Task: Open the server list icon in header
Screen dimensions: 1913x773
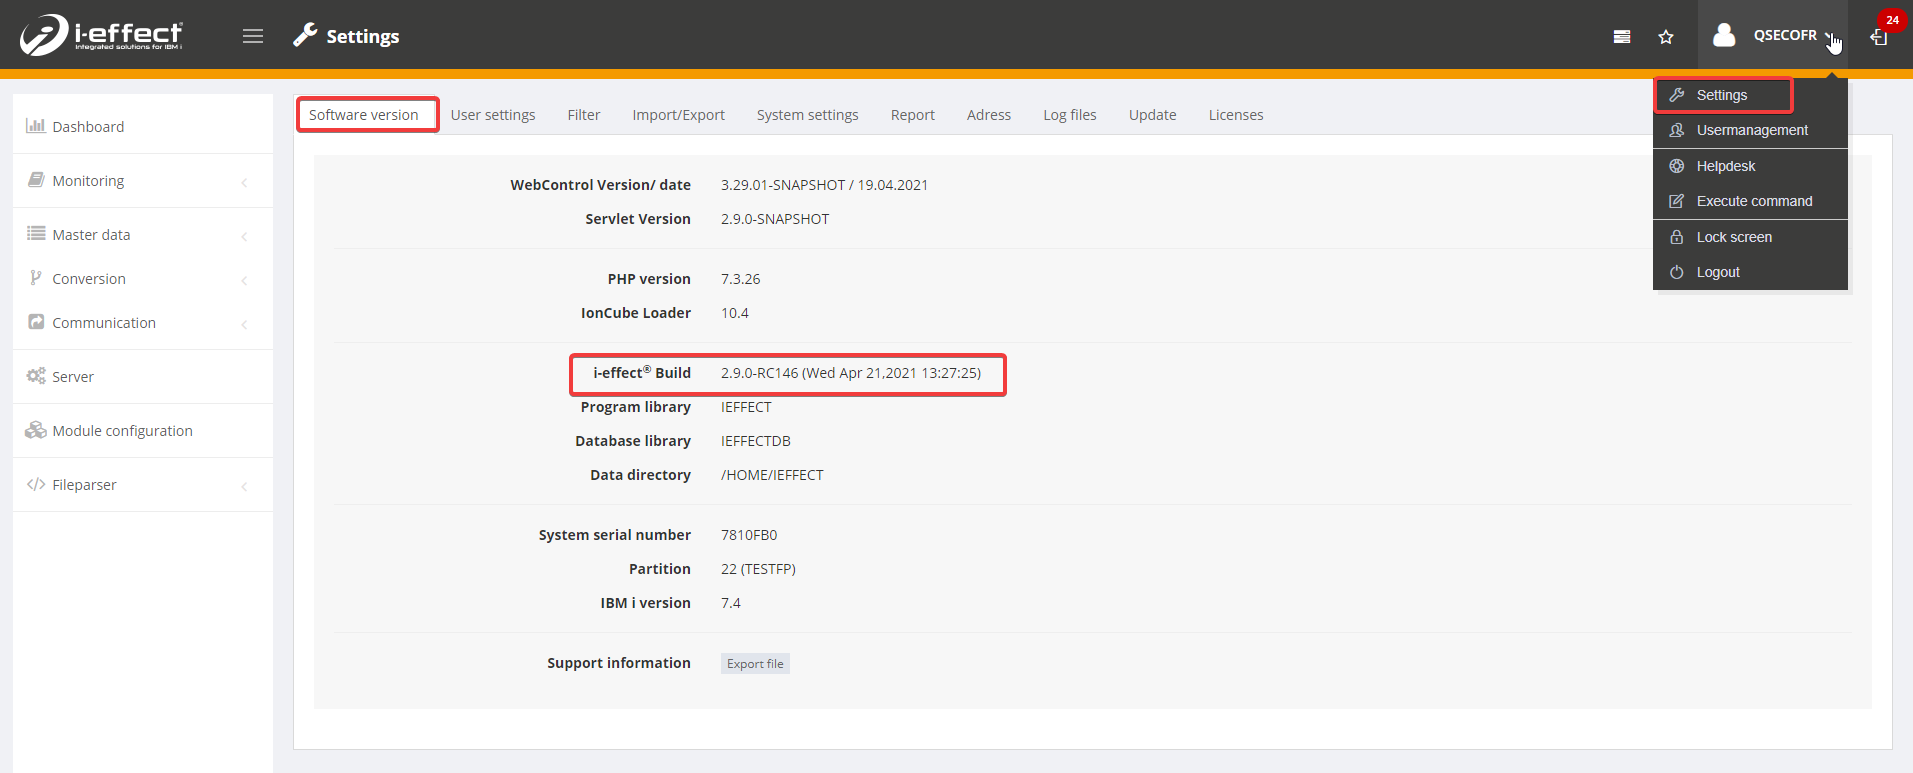Action: (x=1622, y=37)
